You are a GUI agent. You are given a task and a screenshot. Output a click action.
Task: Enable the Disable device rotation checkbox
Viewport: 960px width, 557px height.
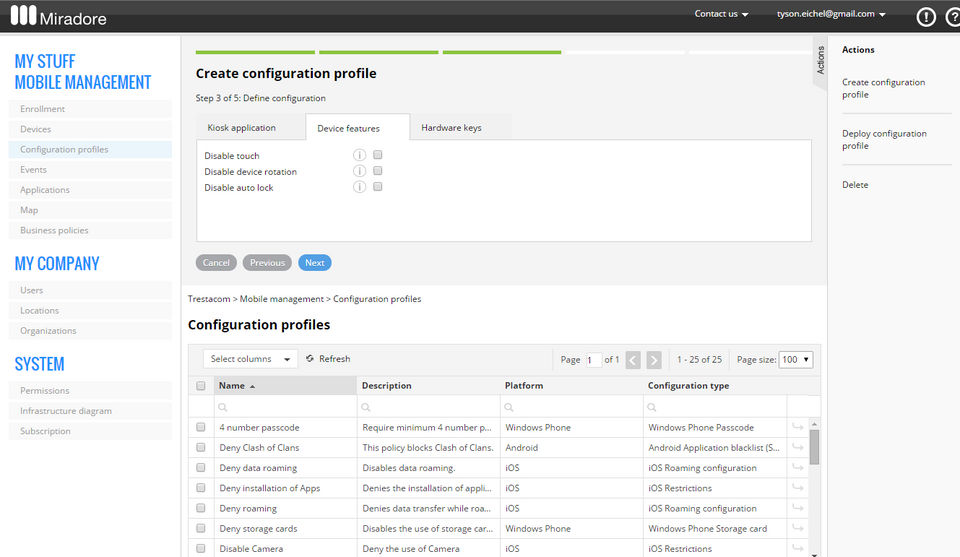point(378,171)
